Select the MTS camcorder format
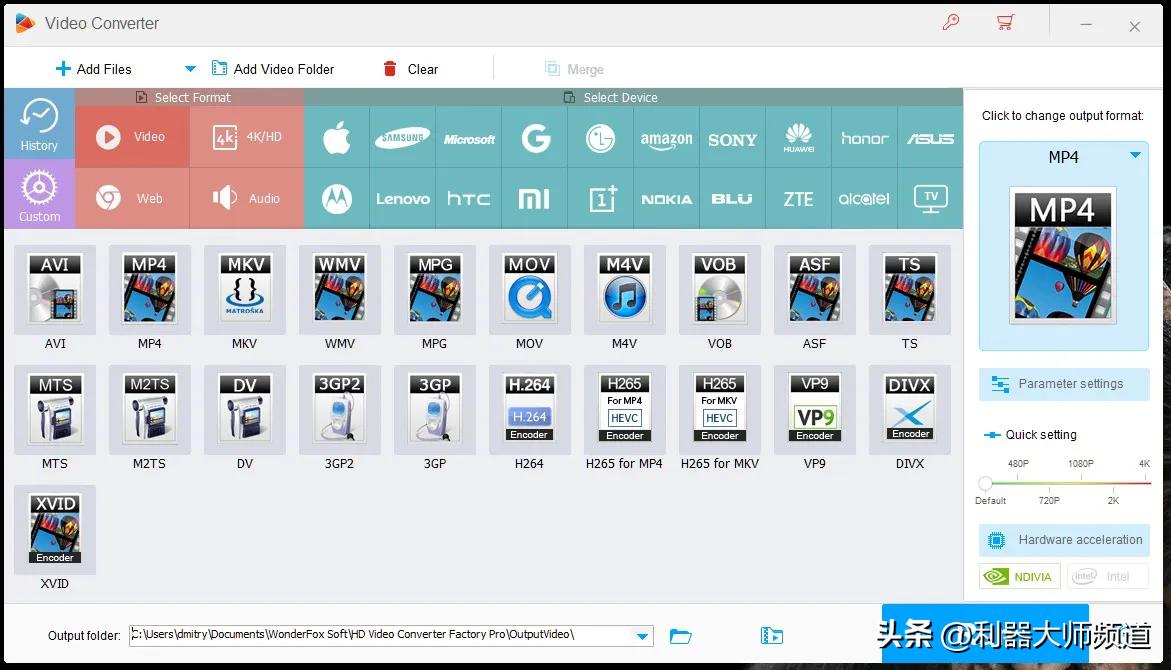Viewport: 1171px width, 670px height. click(x=55, y=409)
